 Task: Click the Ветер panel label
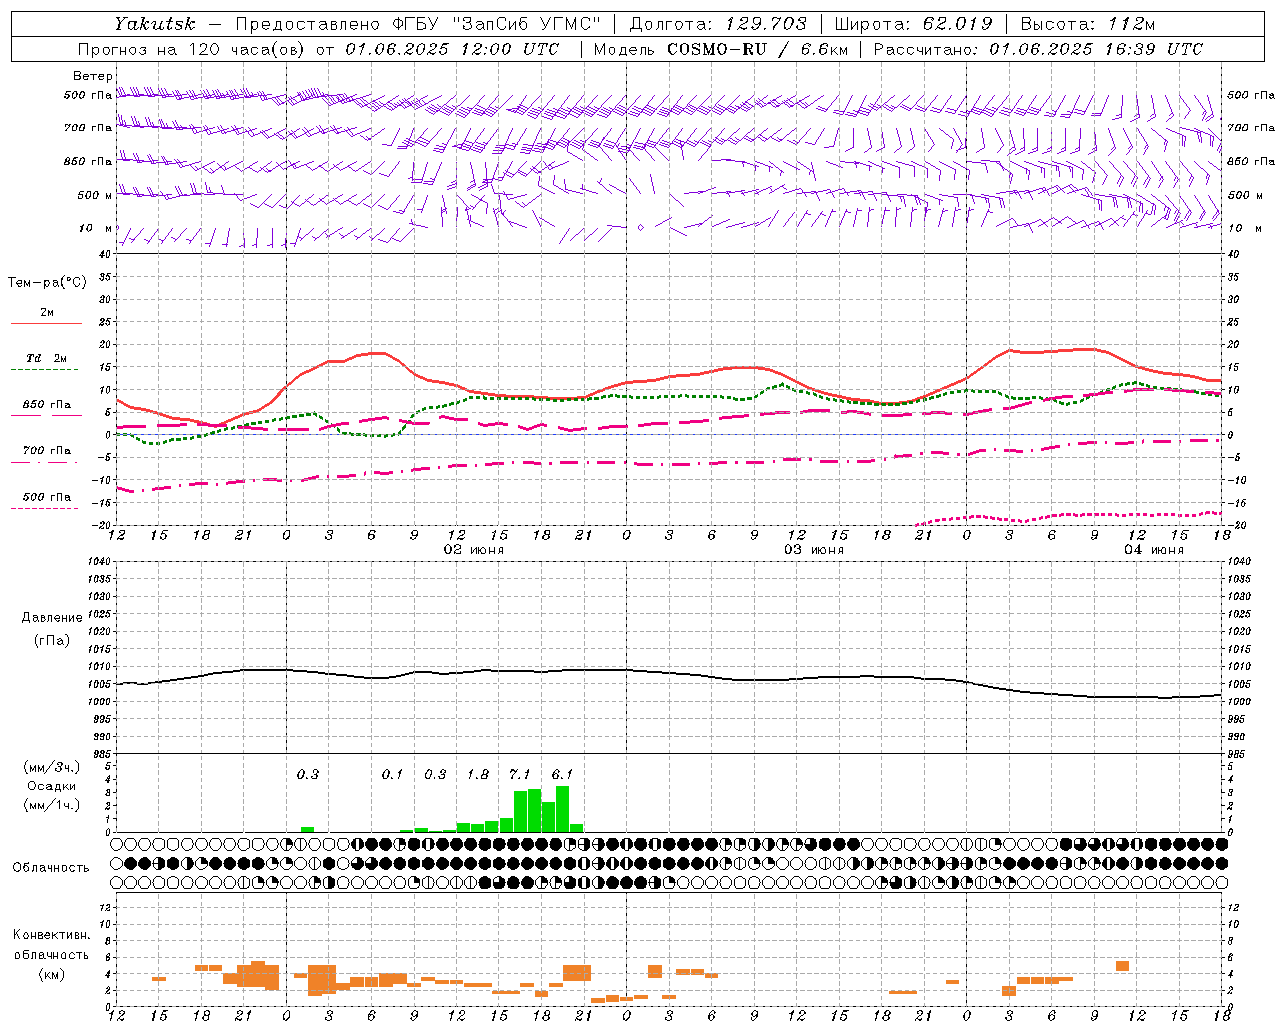[x=93, y=76]
